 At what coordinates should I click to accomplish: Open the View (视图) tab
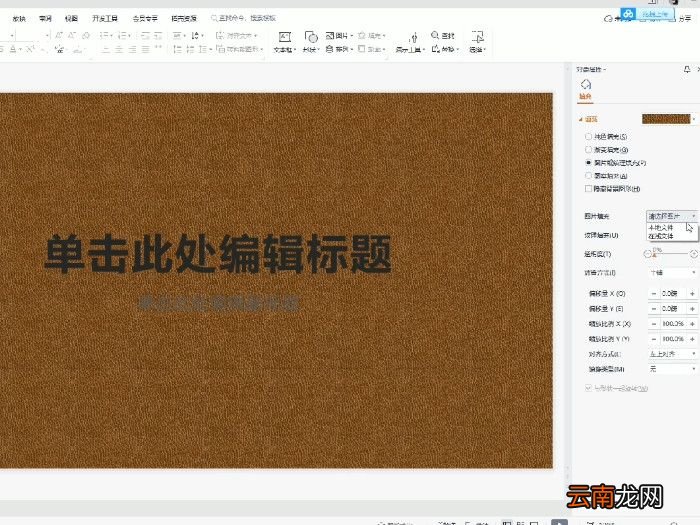pos(71,19)
